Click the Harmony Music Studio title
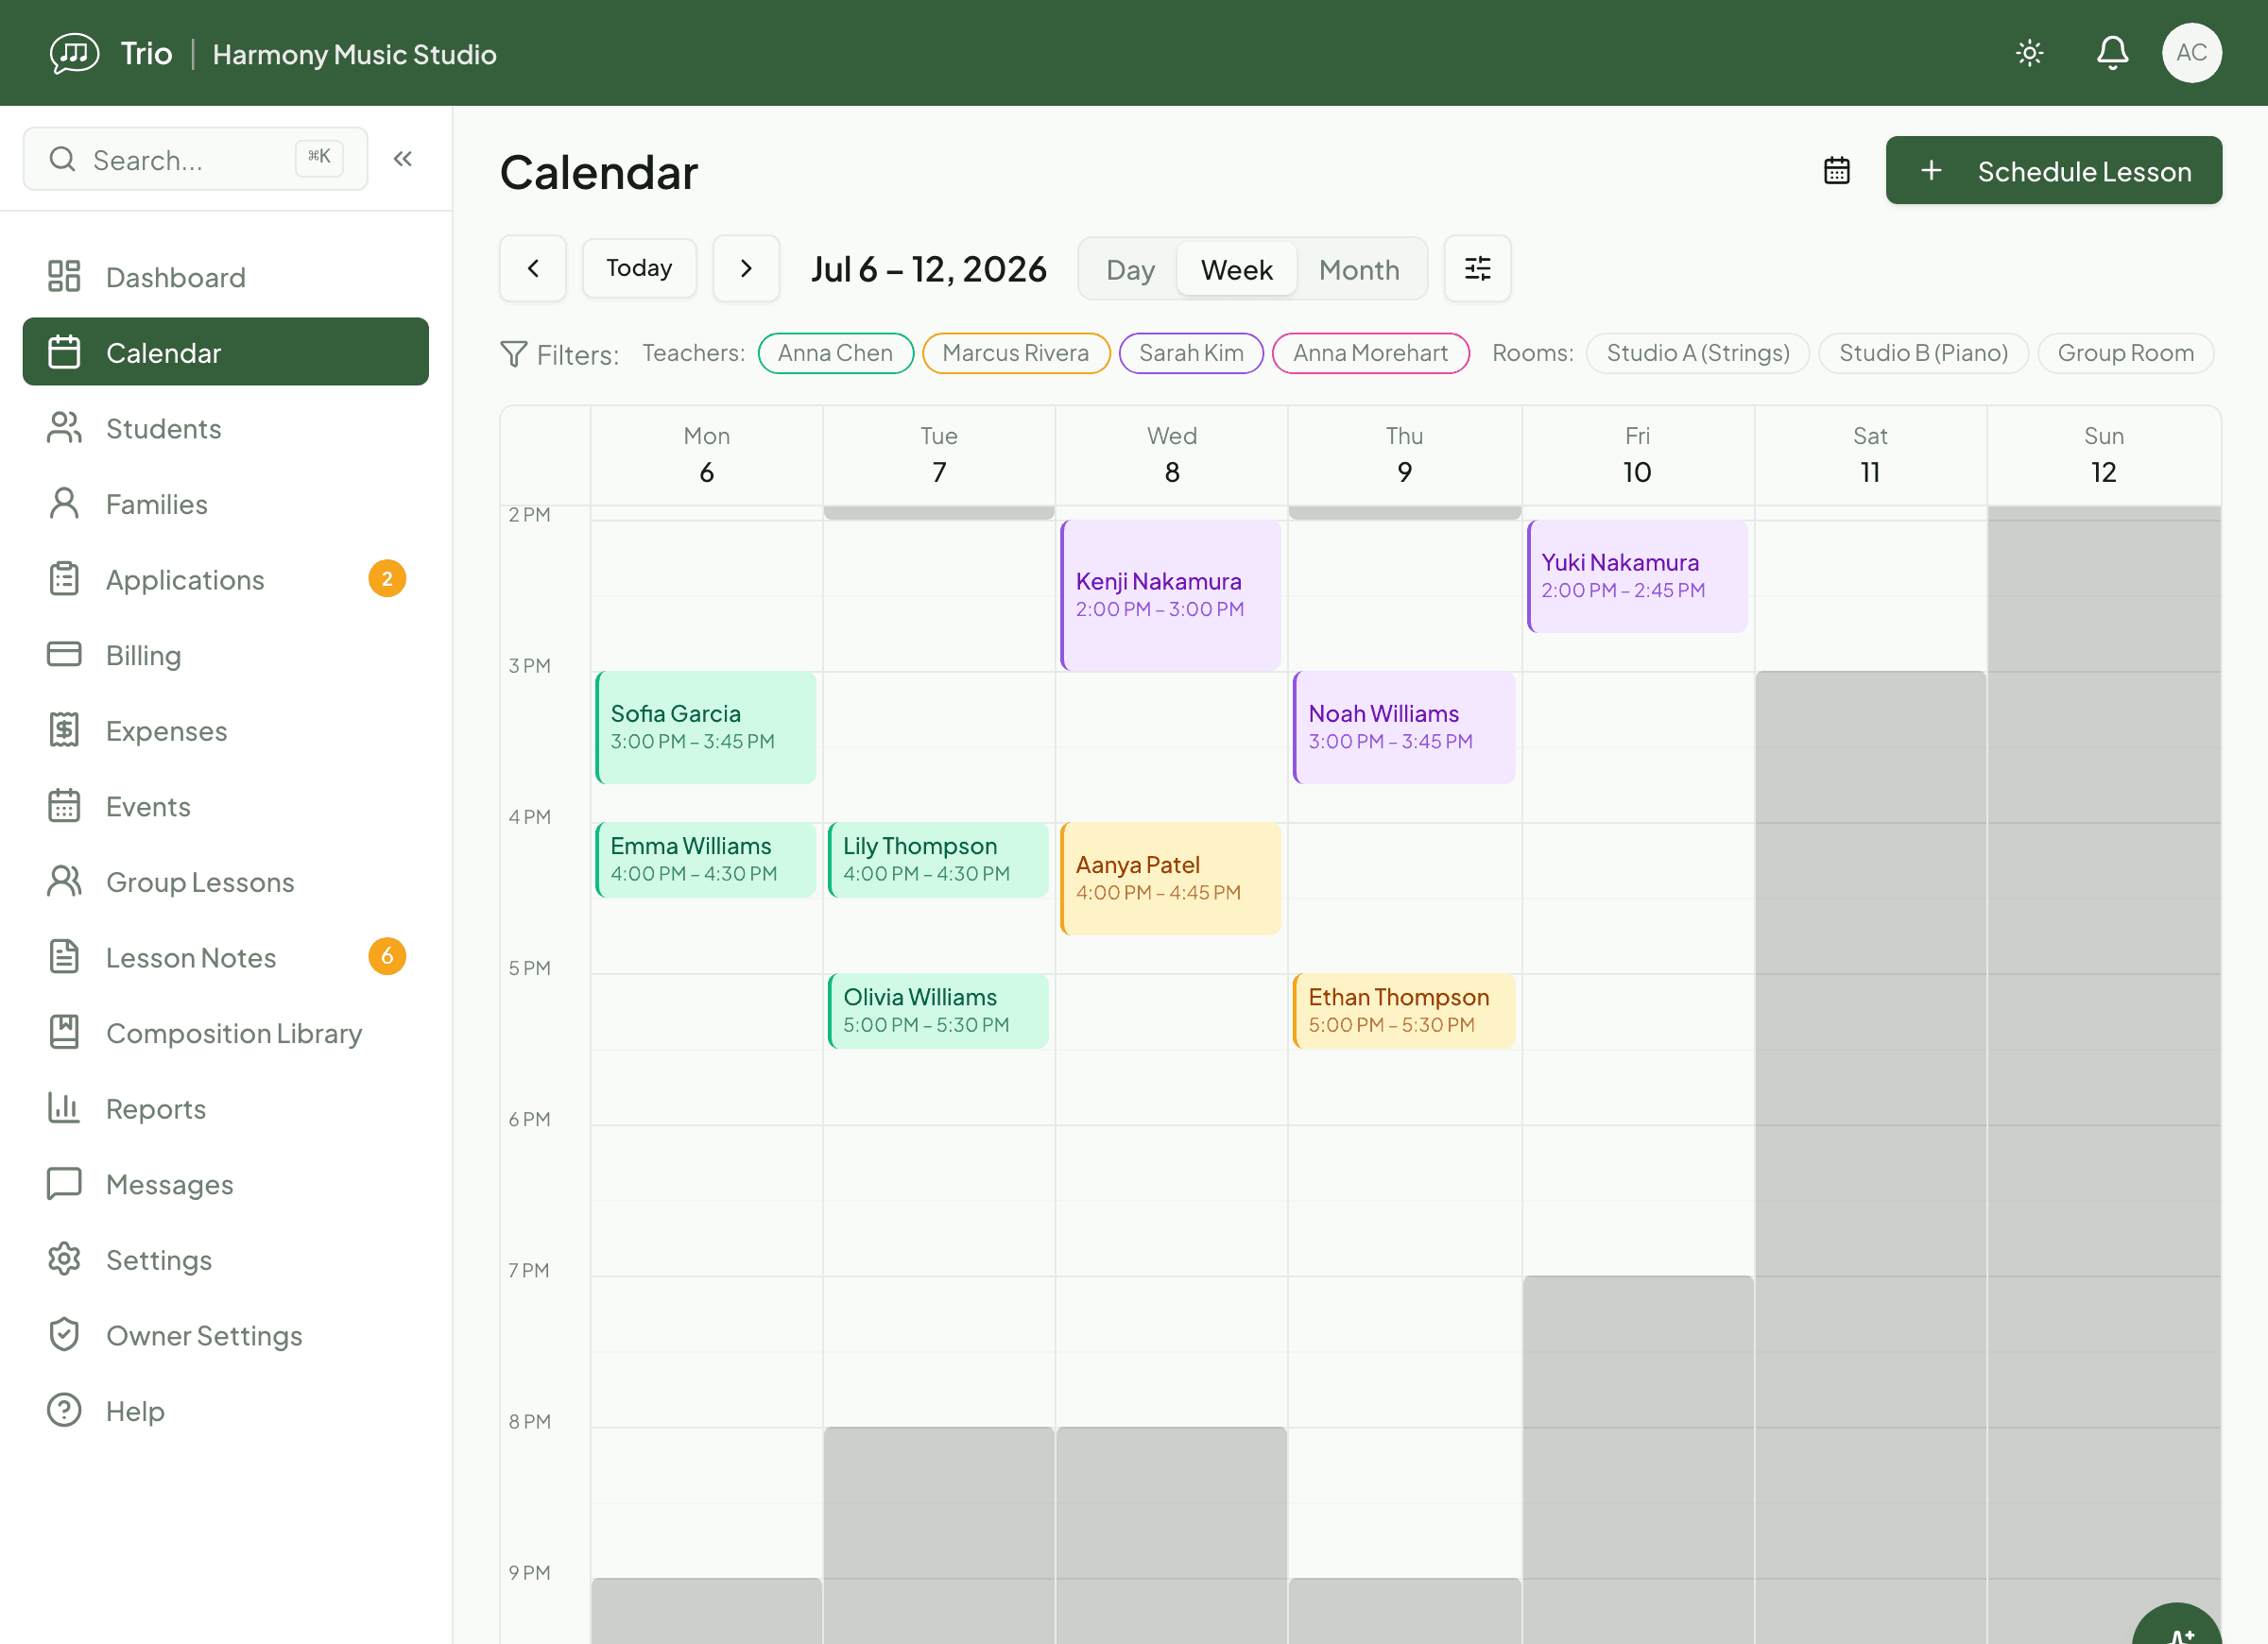Viewport: 2268px width, 1644px height. (x=355, y=54)
